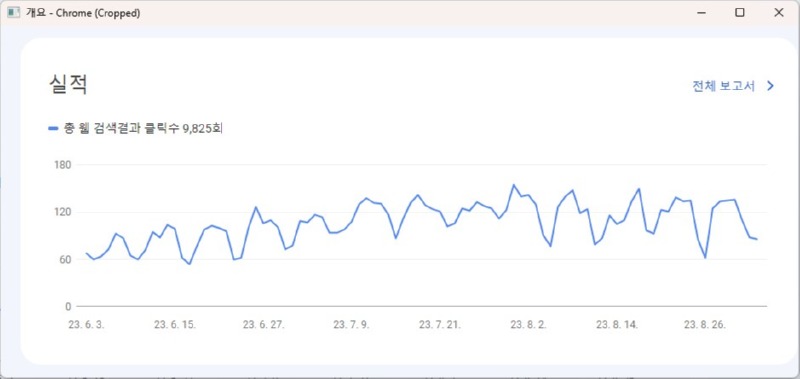Click the 23. 7. 21. date label
The height and width of the screenshot is (379, 800).
(x=440, y=325)
